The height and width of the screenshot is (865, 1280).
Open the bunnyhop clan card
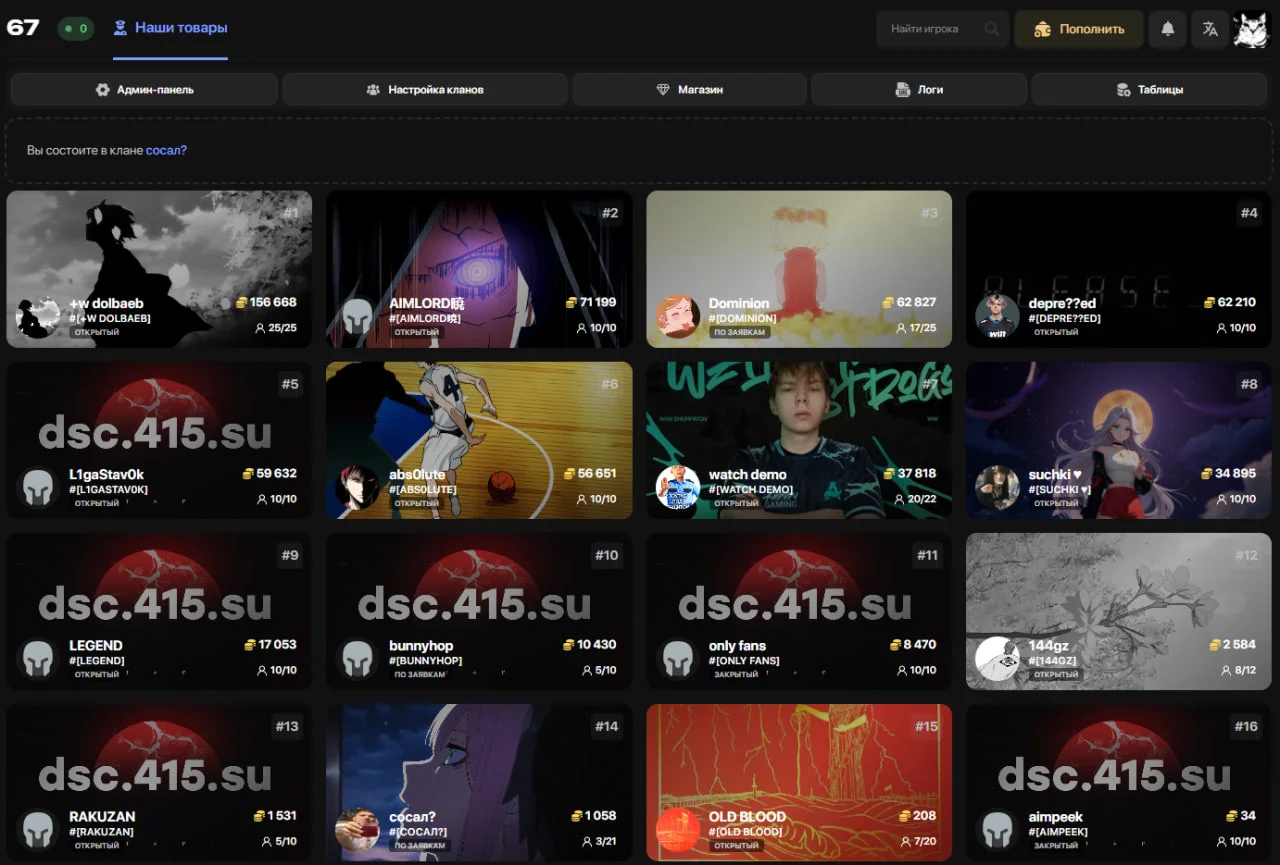tap(479, 611)
